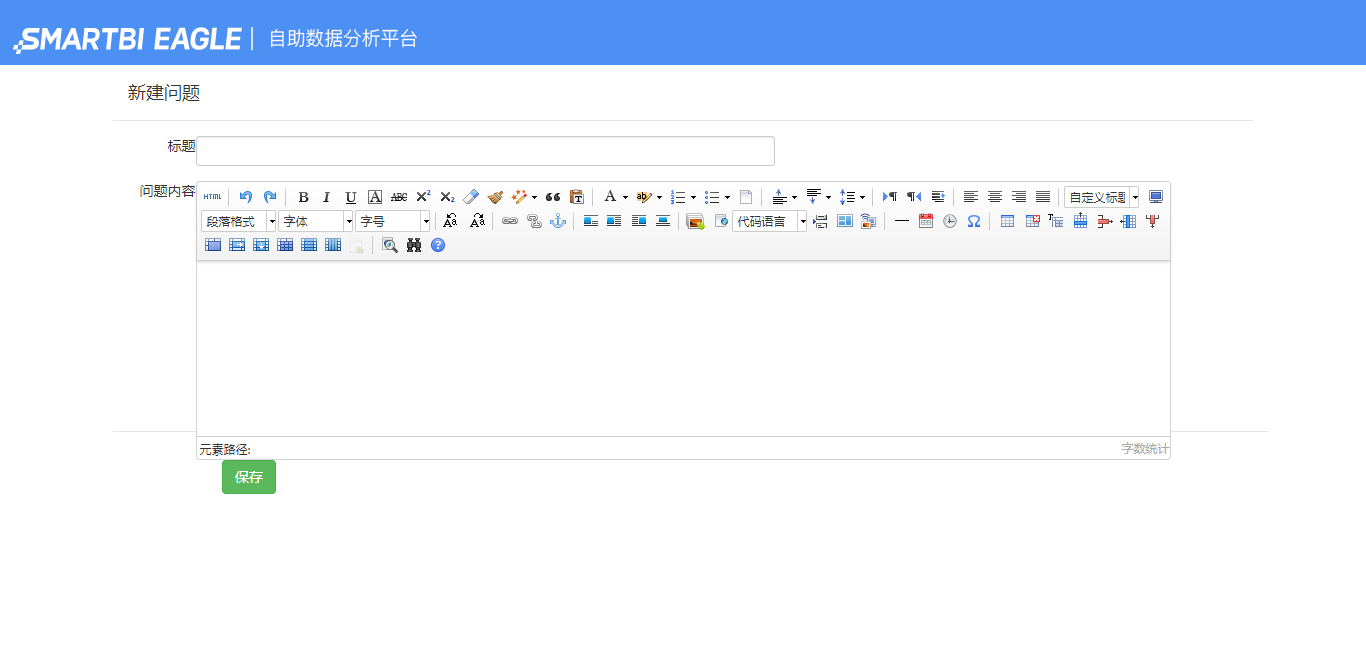Open editor help question mark
1366x657 pixels.
pos(438,245)
